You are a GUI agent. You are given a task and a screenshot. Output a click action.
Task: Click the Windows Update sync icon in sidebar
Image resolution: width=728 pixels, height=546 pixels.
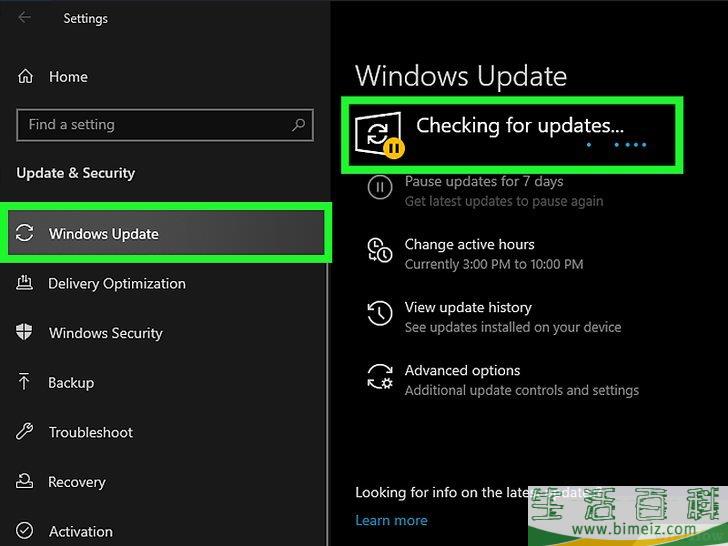pos(26,234)
